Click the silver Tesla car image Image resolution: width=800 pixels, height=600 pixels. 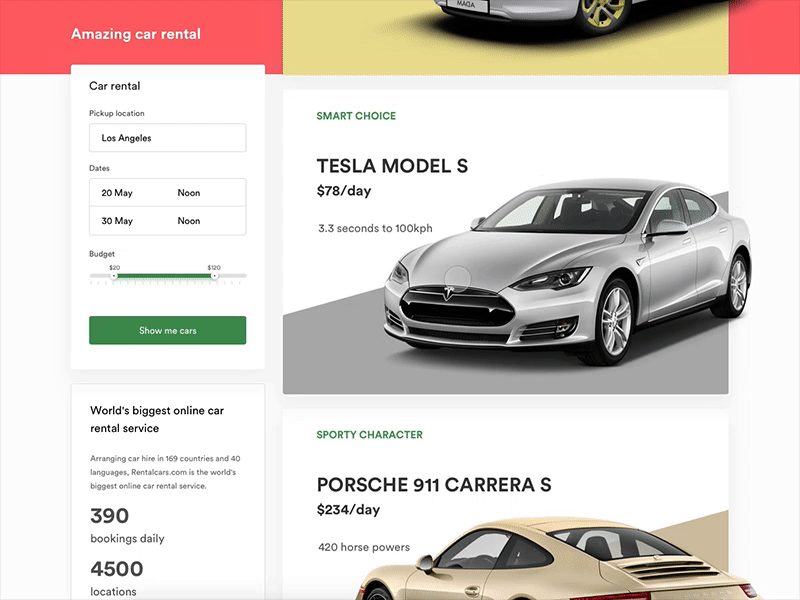coord(567,272)
